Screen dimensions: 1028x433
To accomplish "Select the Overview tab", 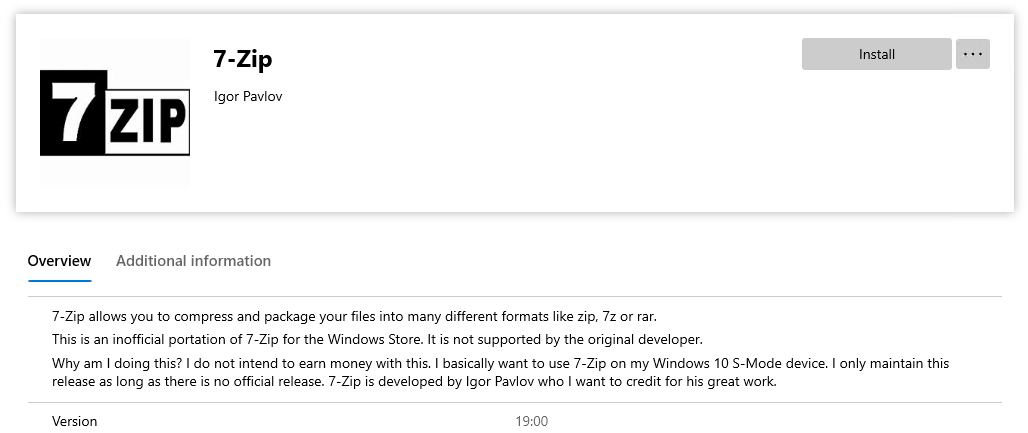I will coord(59,260).
